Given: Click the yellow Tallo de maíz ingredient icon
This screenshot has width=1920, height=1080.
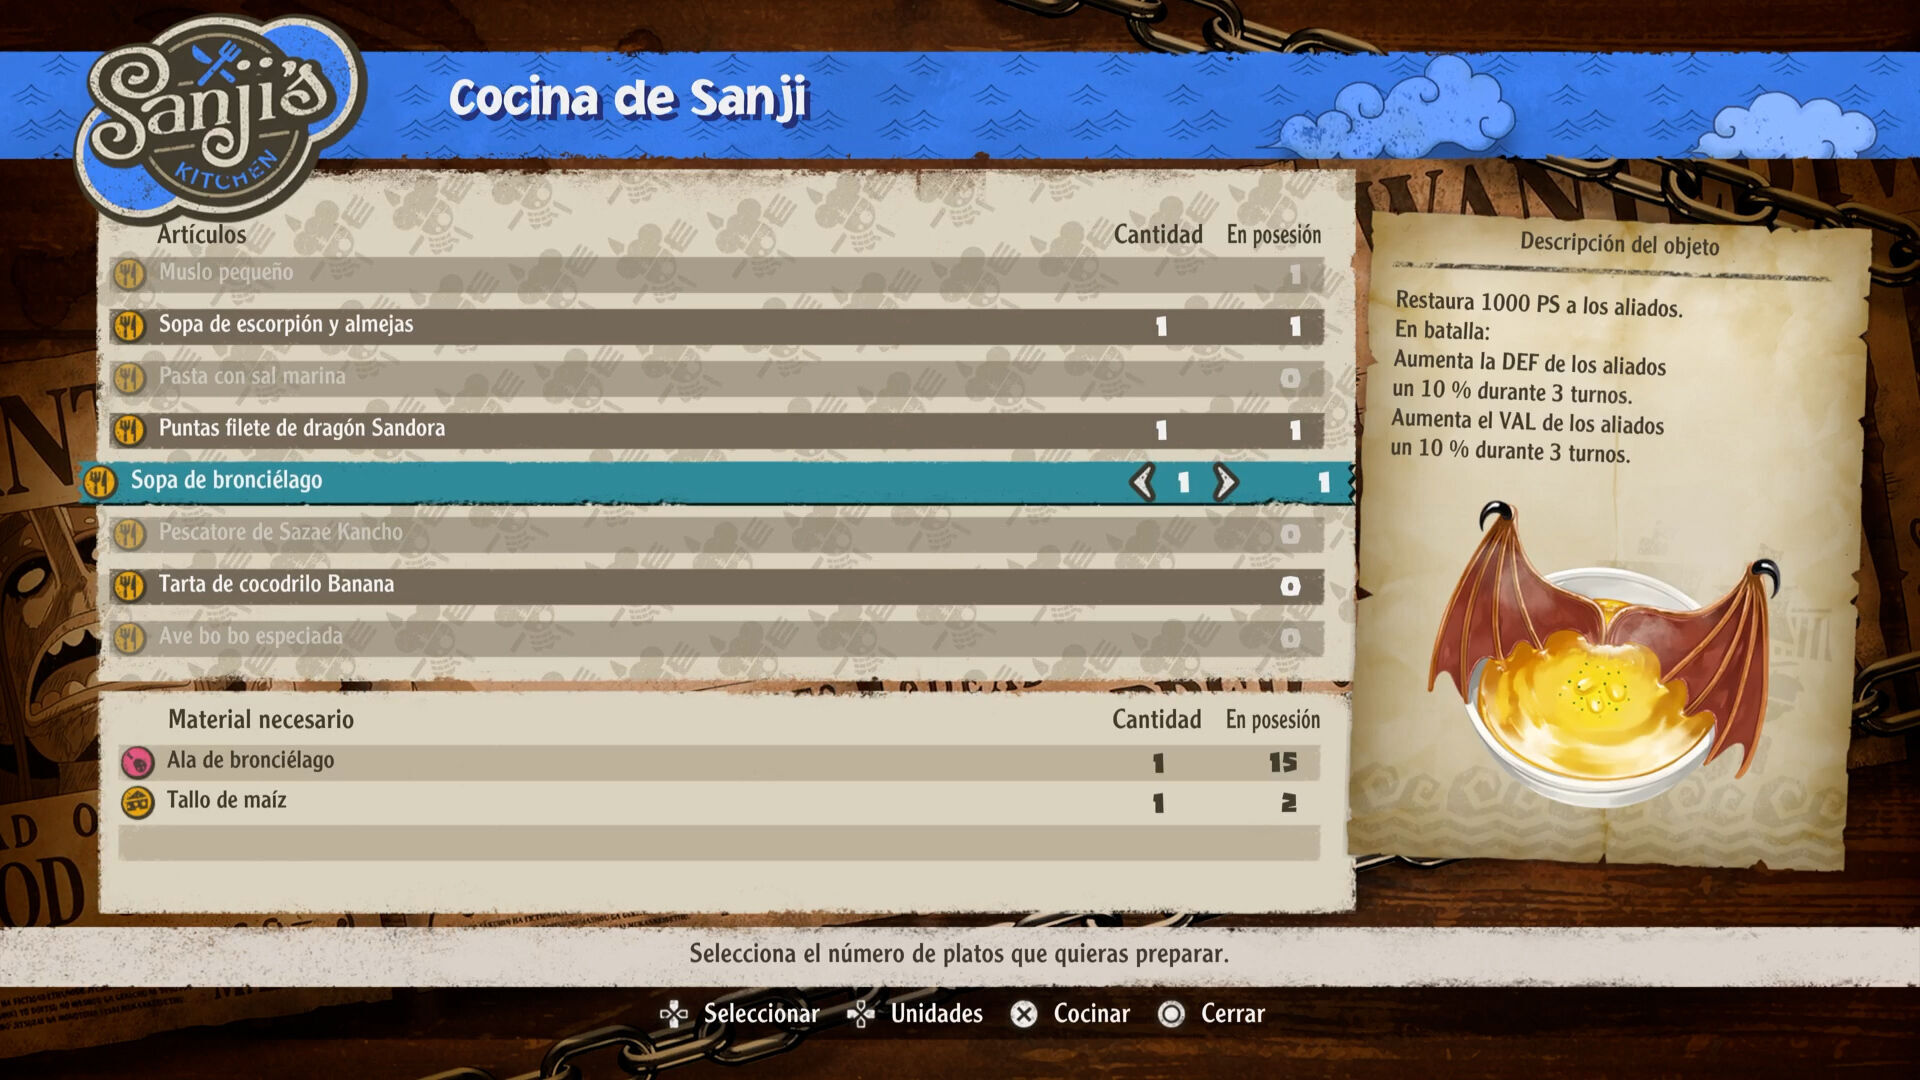Looking at the screenshot, I should tap(137, 802).
